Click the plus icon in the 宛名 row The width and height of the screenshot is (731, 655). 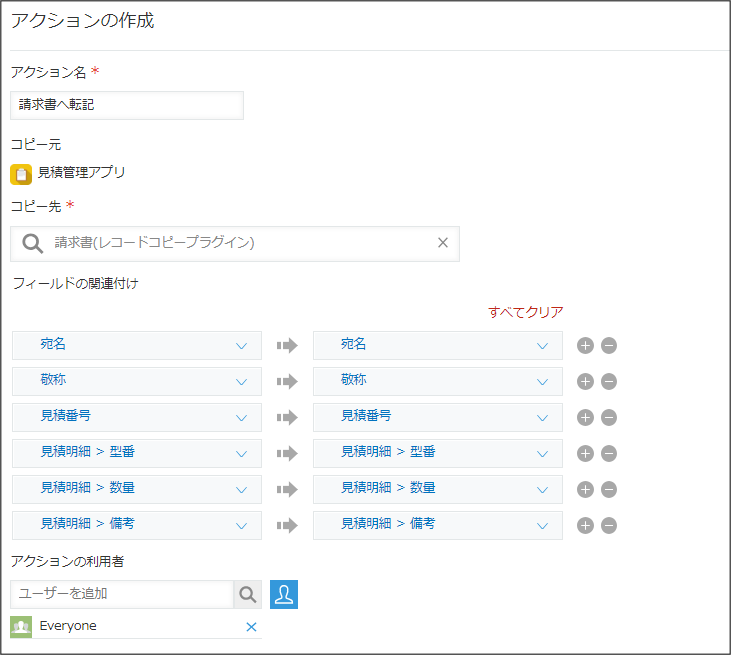coord(586,346)
